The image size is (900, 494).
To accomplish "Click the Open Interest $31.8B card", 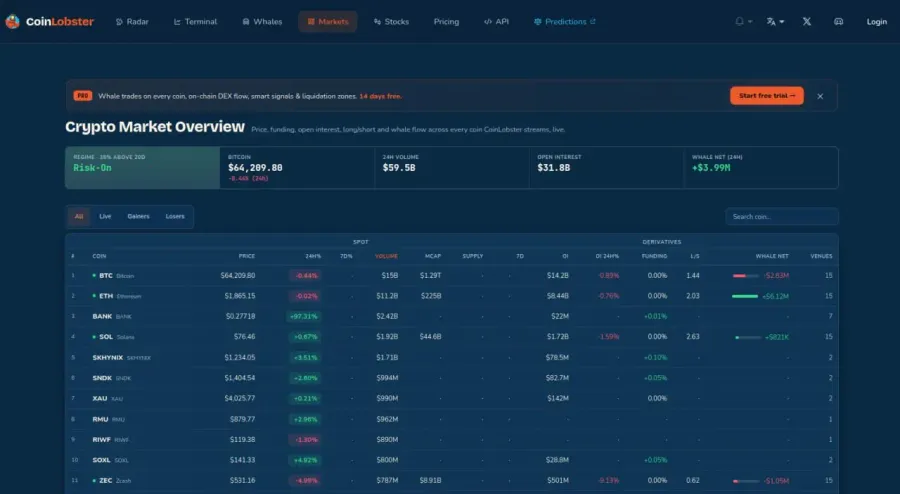I will point(606,168).
